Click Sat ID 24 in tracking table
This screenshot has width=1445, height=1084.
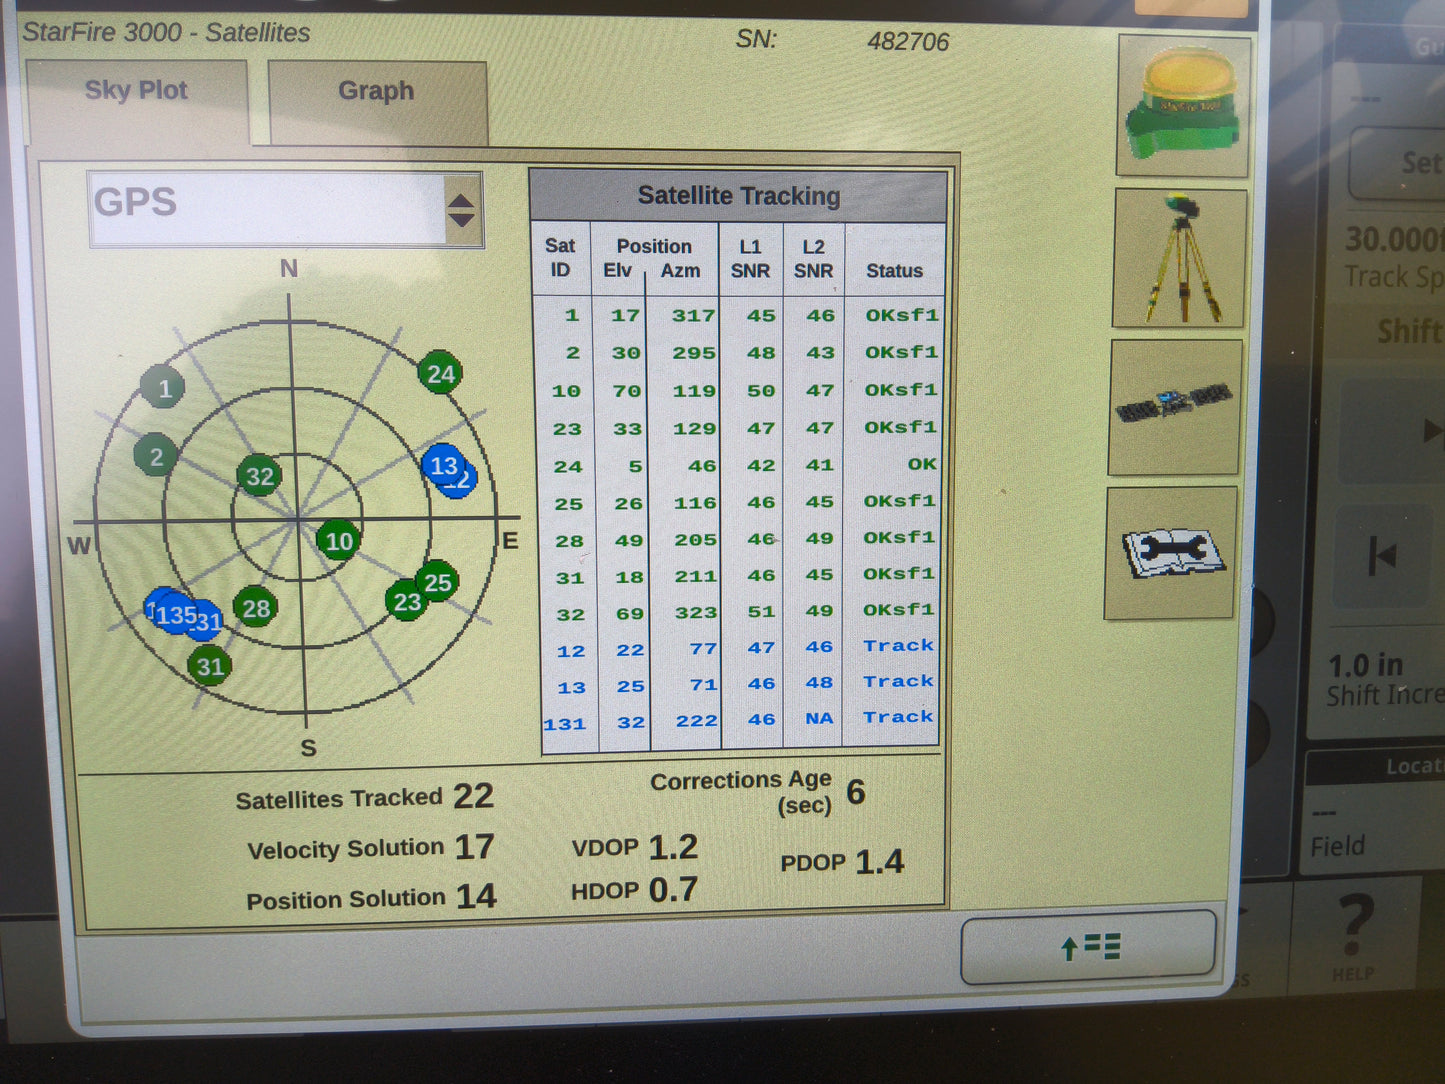point(568,467)
